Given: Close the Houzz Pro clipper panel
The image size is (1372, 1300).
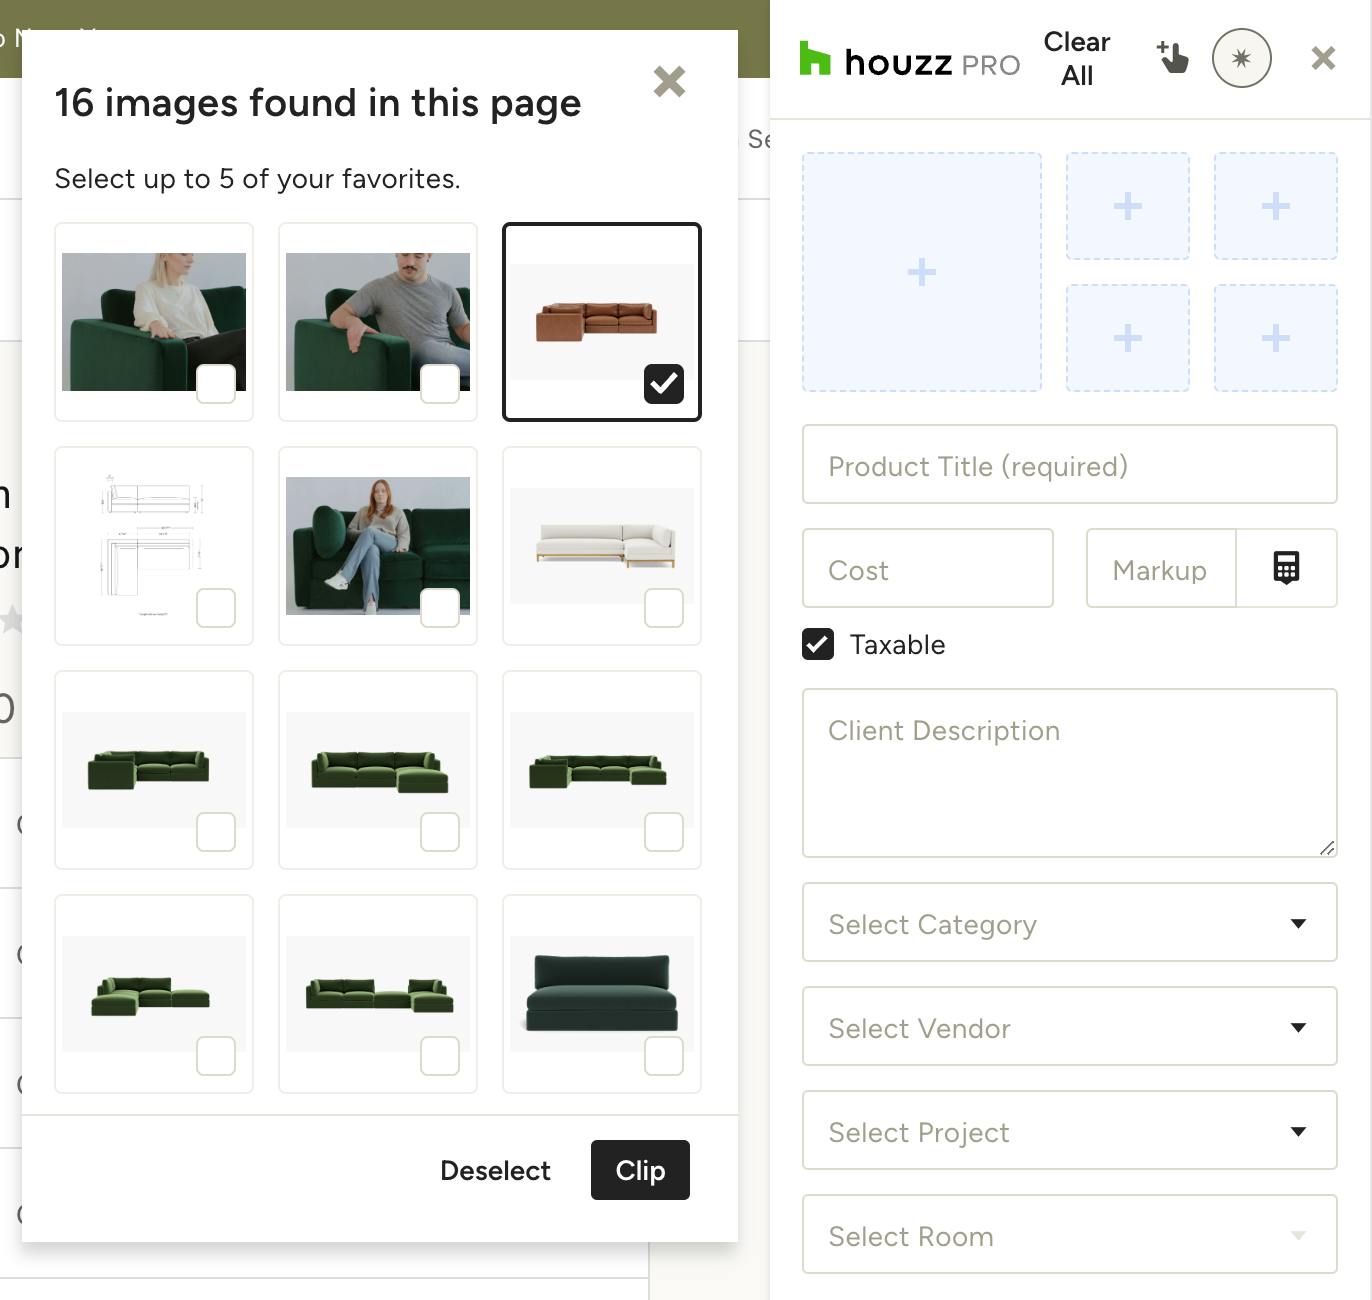Looking at the screenshot, I should [x=1323, y=58].
